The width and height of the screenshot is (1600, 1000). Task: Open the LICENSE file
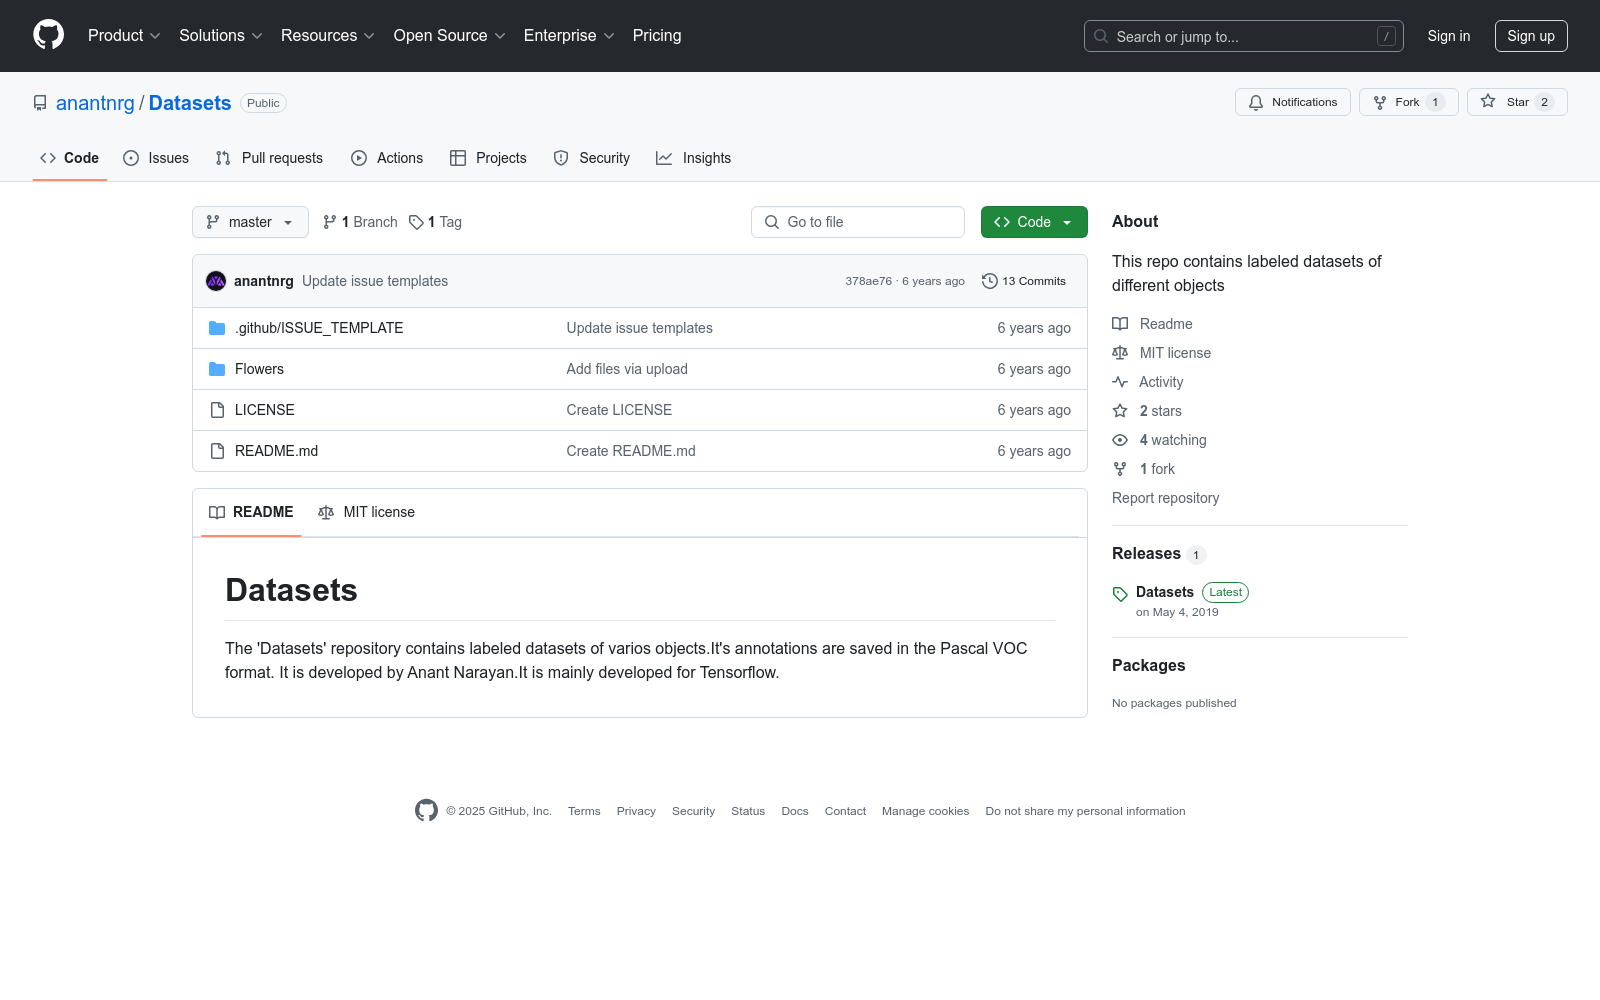click(265, 410)
